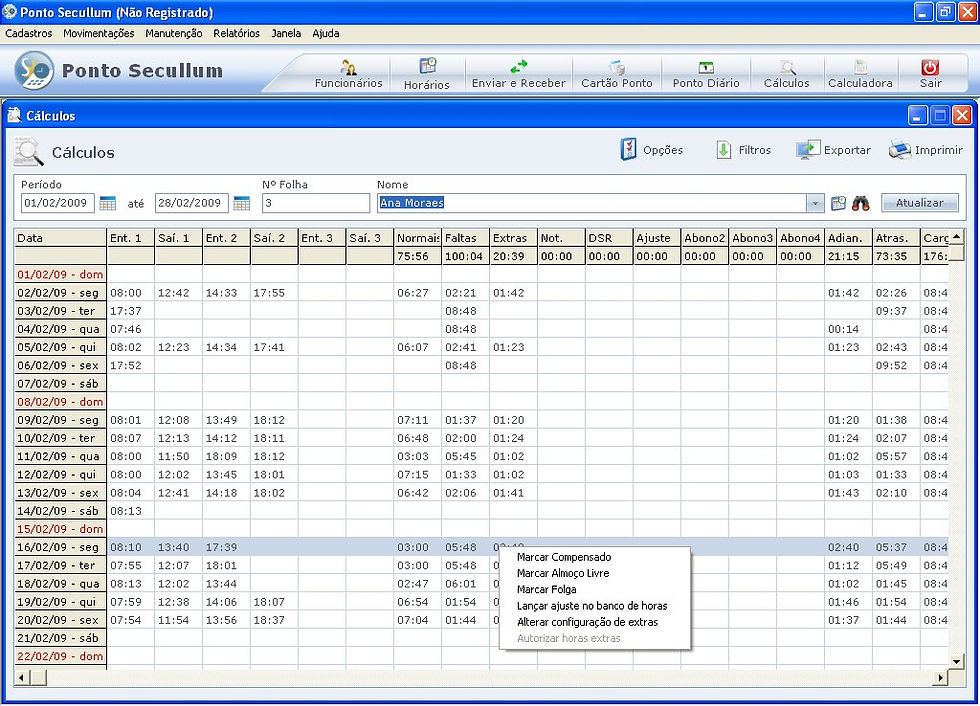Click the 100:04 Faltas total cell
The image size is (980, 706).
click(x=466, y=256)
